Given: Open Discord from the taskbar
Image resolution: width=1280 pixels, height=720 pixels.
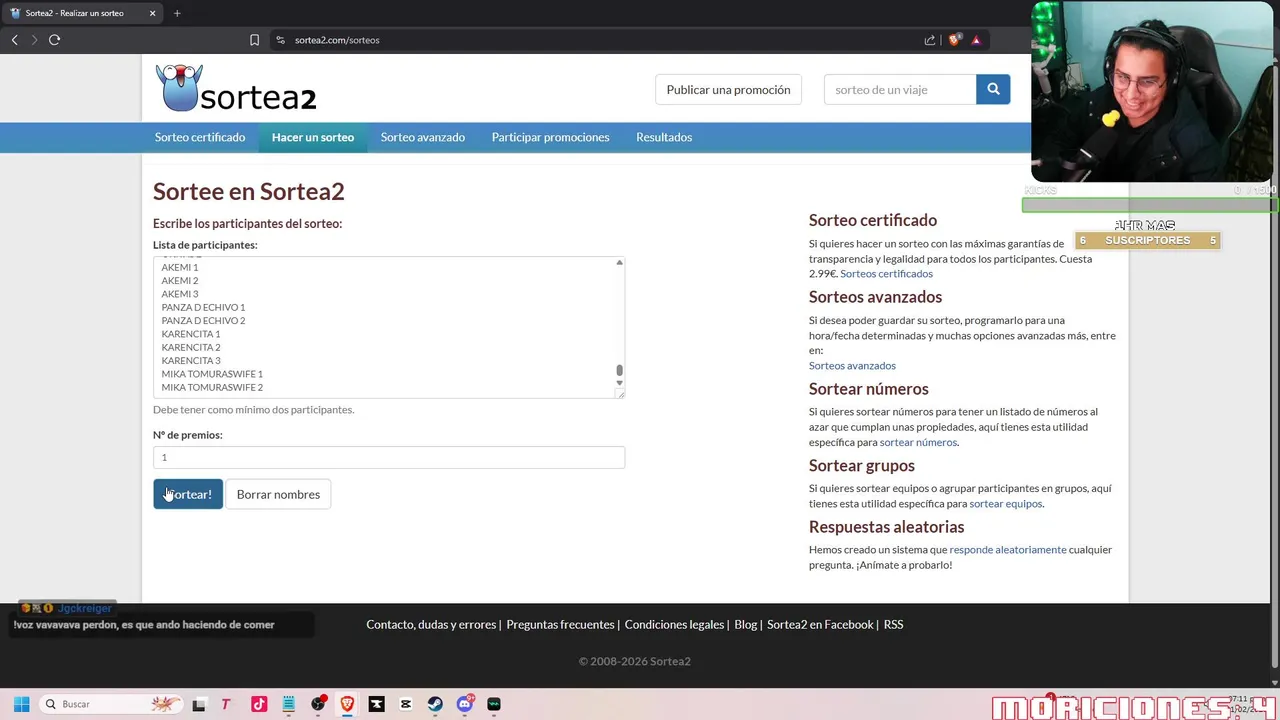Looking at the screenshot, I should tap(465, 704).
